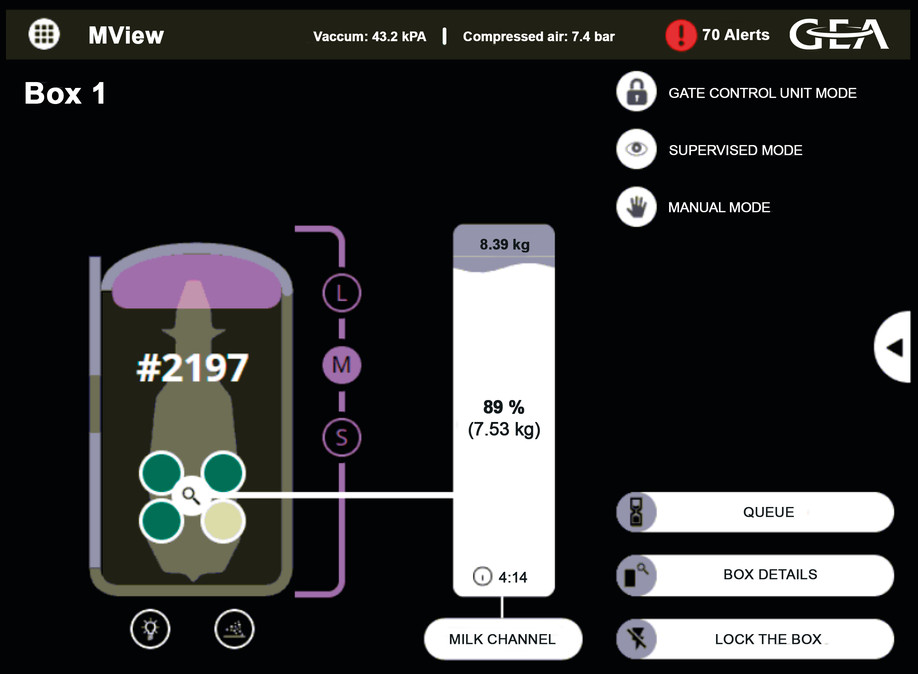Click the feed dispensing icon below the box

[235, 629]
